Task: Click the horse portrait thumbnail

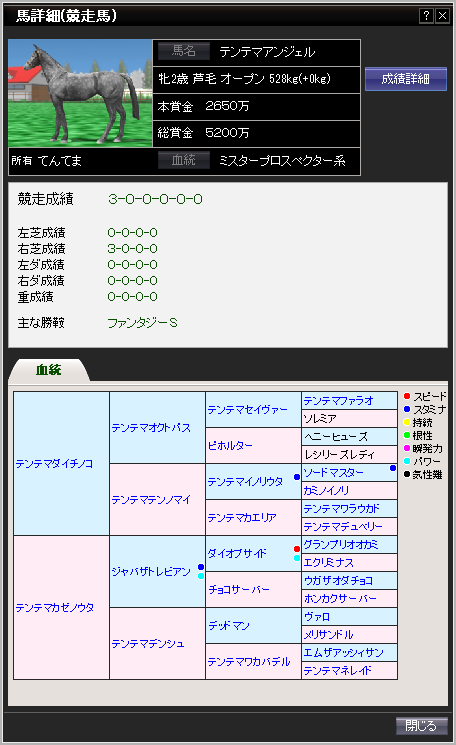Action: (80, 93)
